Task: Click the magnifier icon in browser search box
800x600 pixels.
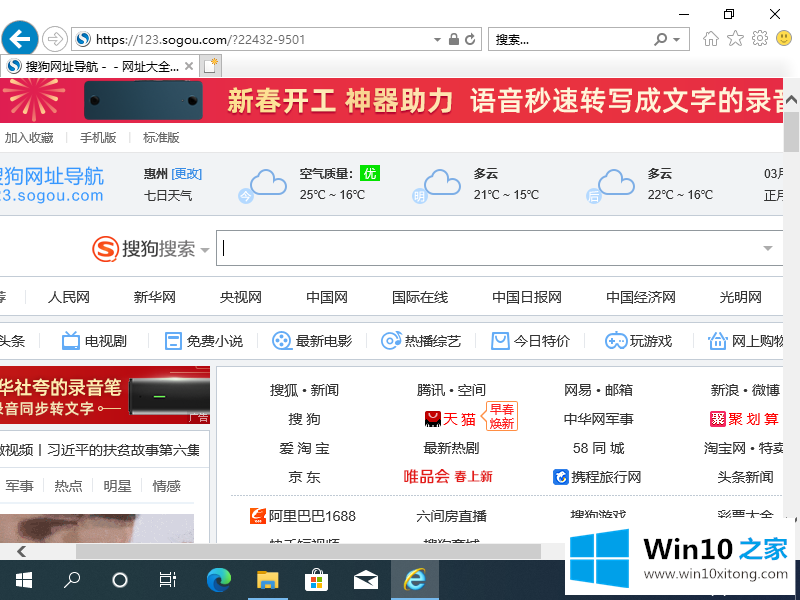Action: point(661,39)
